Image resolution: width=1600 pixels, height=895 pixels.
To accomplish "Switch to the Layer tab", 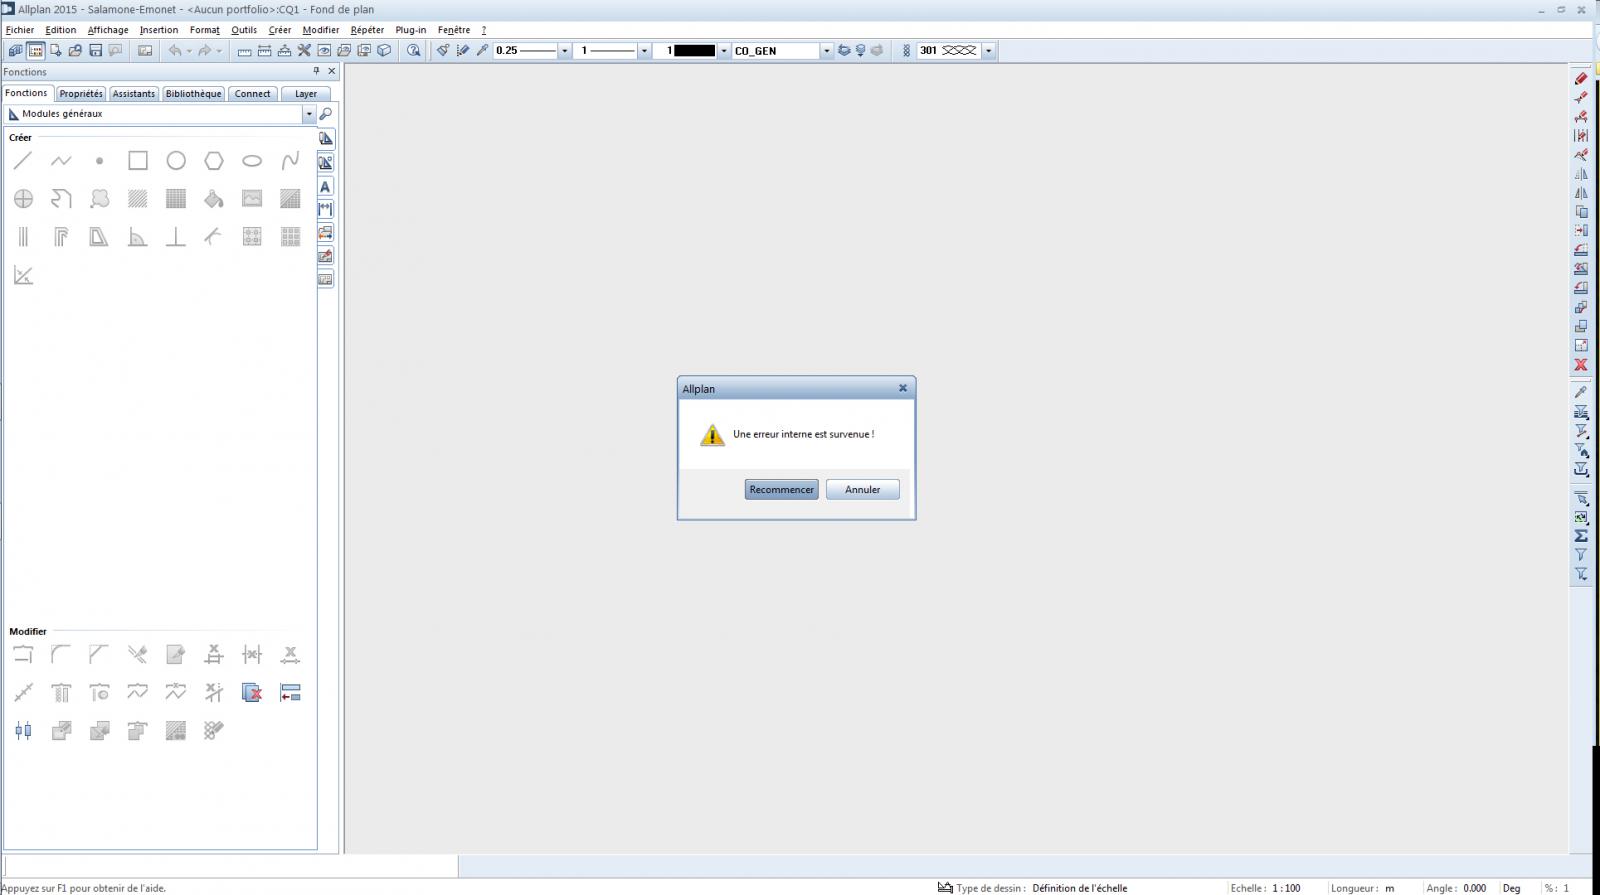I will pos(306,94).
